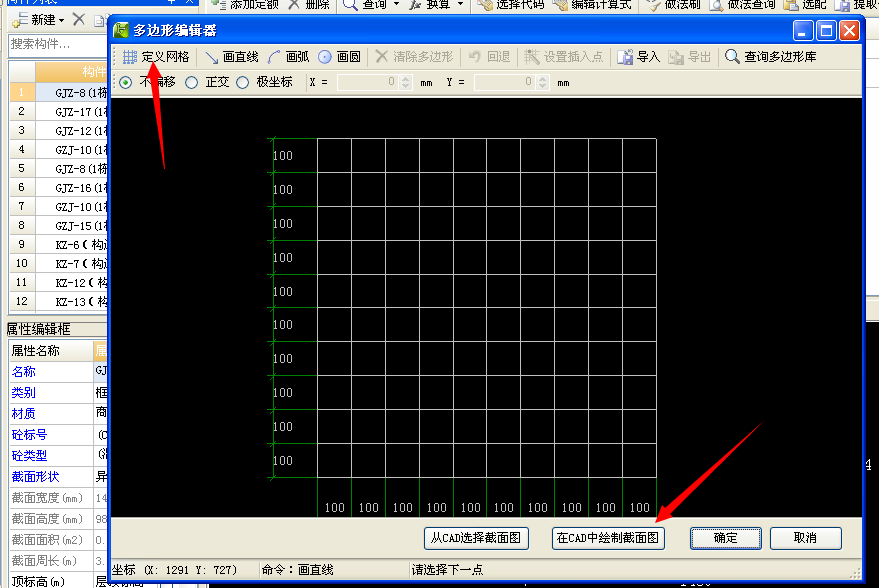This screenshot has width=879, height=588.
Task: Select component row 8 GZJ-15
Action: [x=58, y=226]
